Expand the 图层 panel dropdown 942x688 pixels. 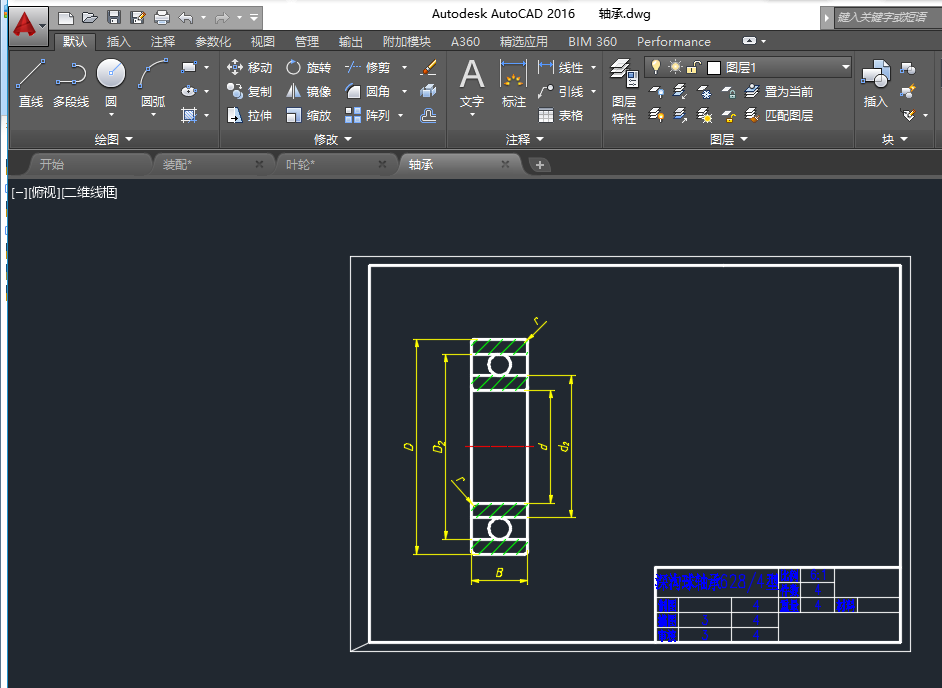point(729,139)
